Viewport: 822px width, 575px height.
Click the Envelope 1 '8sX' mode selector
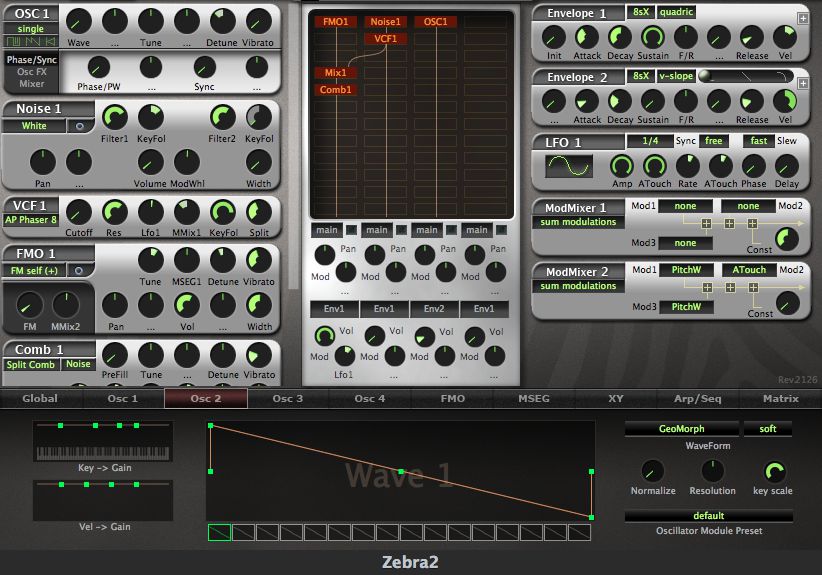tap(641, 12)
